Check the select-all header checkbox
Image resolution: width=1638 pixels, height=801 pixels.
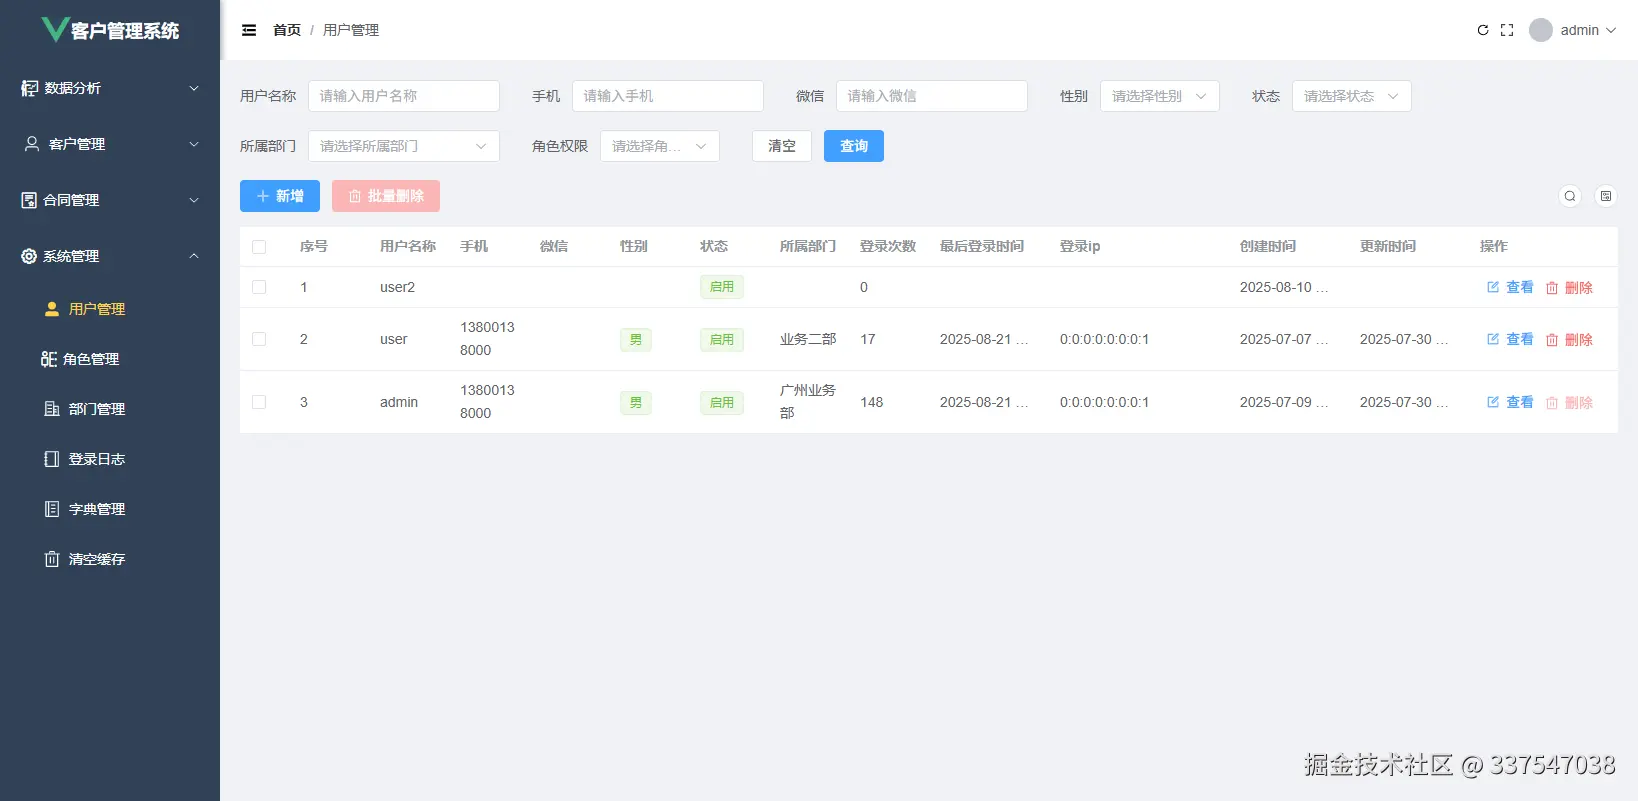pyautogui.click(x=259, y=247)
